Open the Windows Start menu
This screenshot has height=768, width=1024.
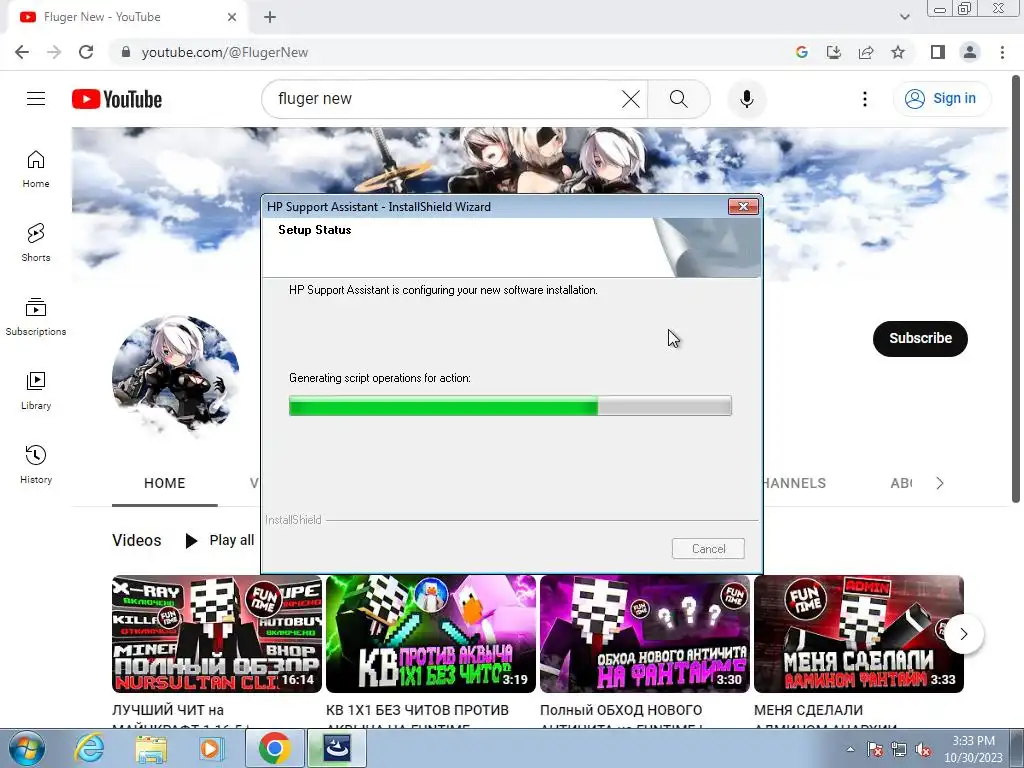[27, 748]
